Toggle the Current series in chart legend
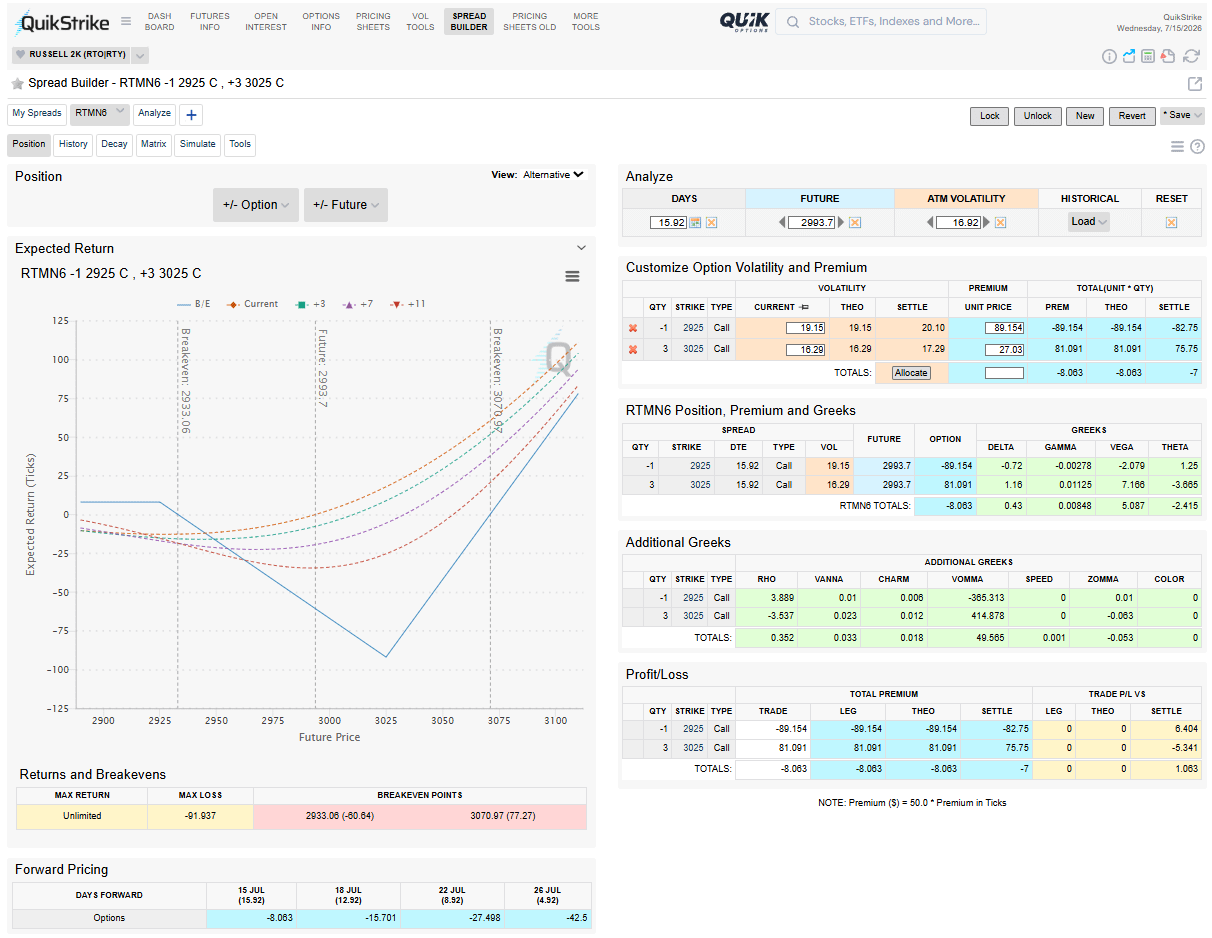Image resolution: width=1212 pixels, height=938 pixels. [x=253, y=304]
